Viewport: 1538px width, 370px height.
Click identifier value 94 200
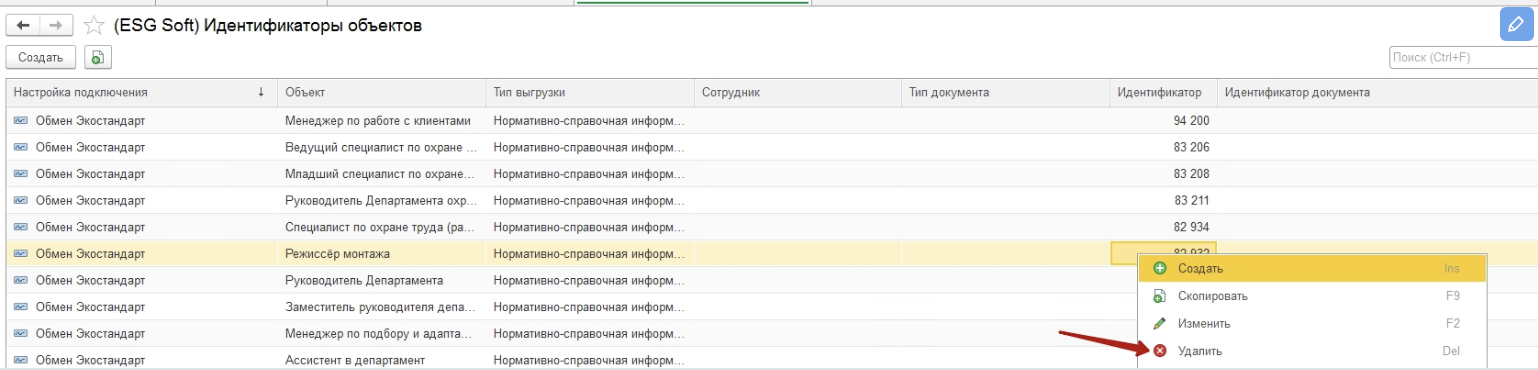1191,120
